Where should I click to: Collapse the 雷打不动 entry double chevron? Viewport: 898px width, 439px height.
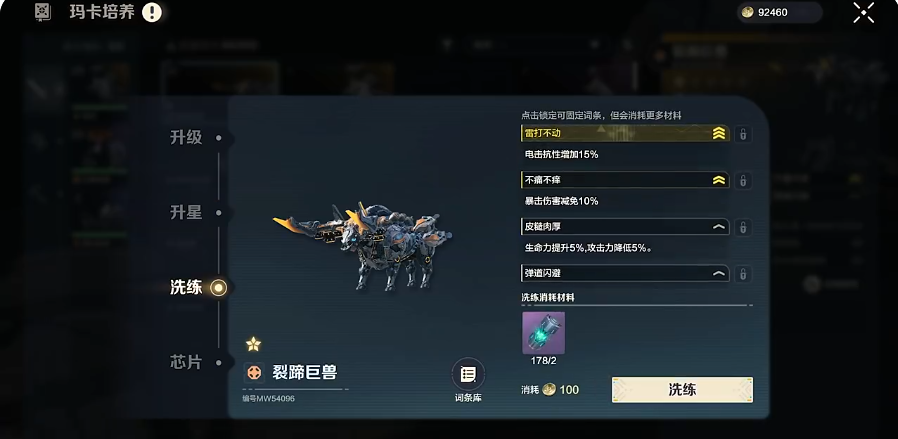tap(719, 134)
